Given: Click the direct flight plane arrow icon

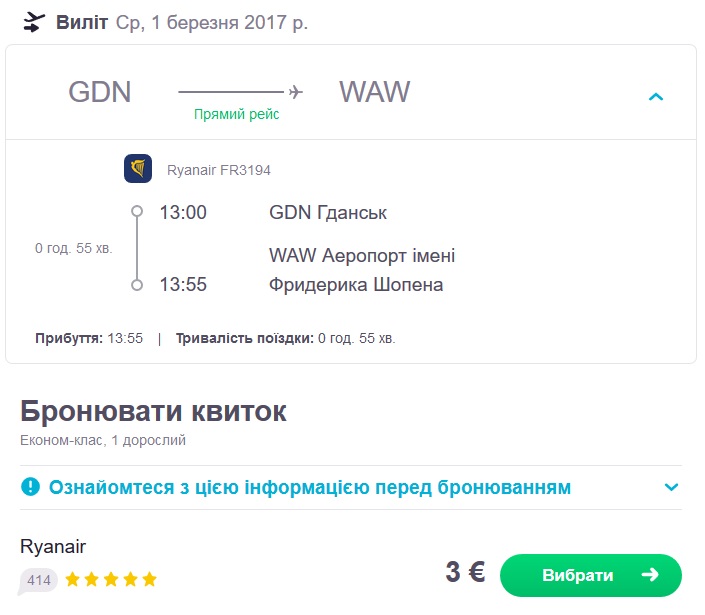Looking at the screenshot, I should tap(295, 92).
